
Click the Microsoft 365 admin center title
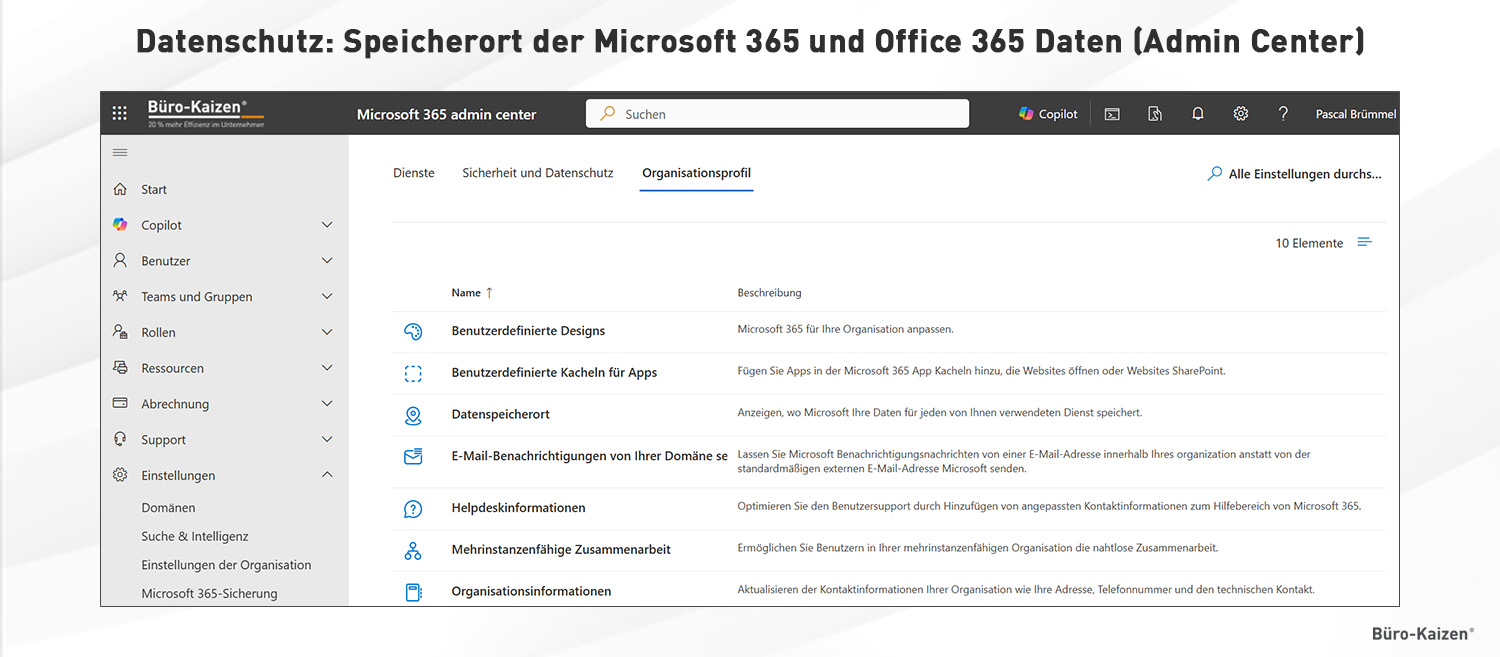pyautogui.click(x=446, y=115)
